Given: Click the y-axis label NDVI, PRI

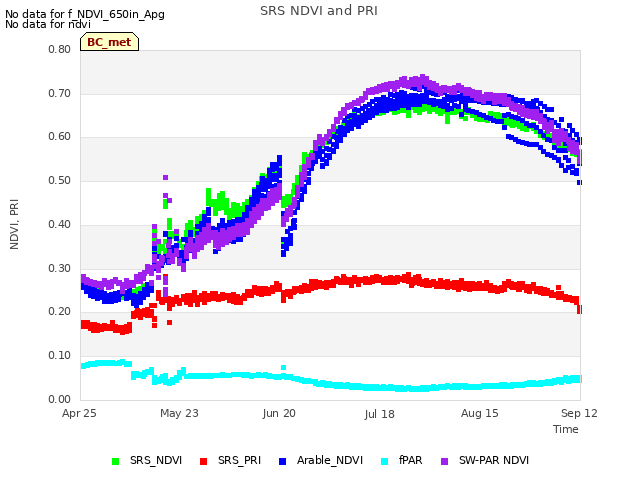Looking at the screenshot, I should coord(14,224).
